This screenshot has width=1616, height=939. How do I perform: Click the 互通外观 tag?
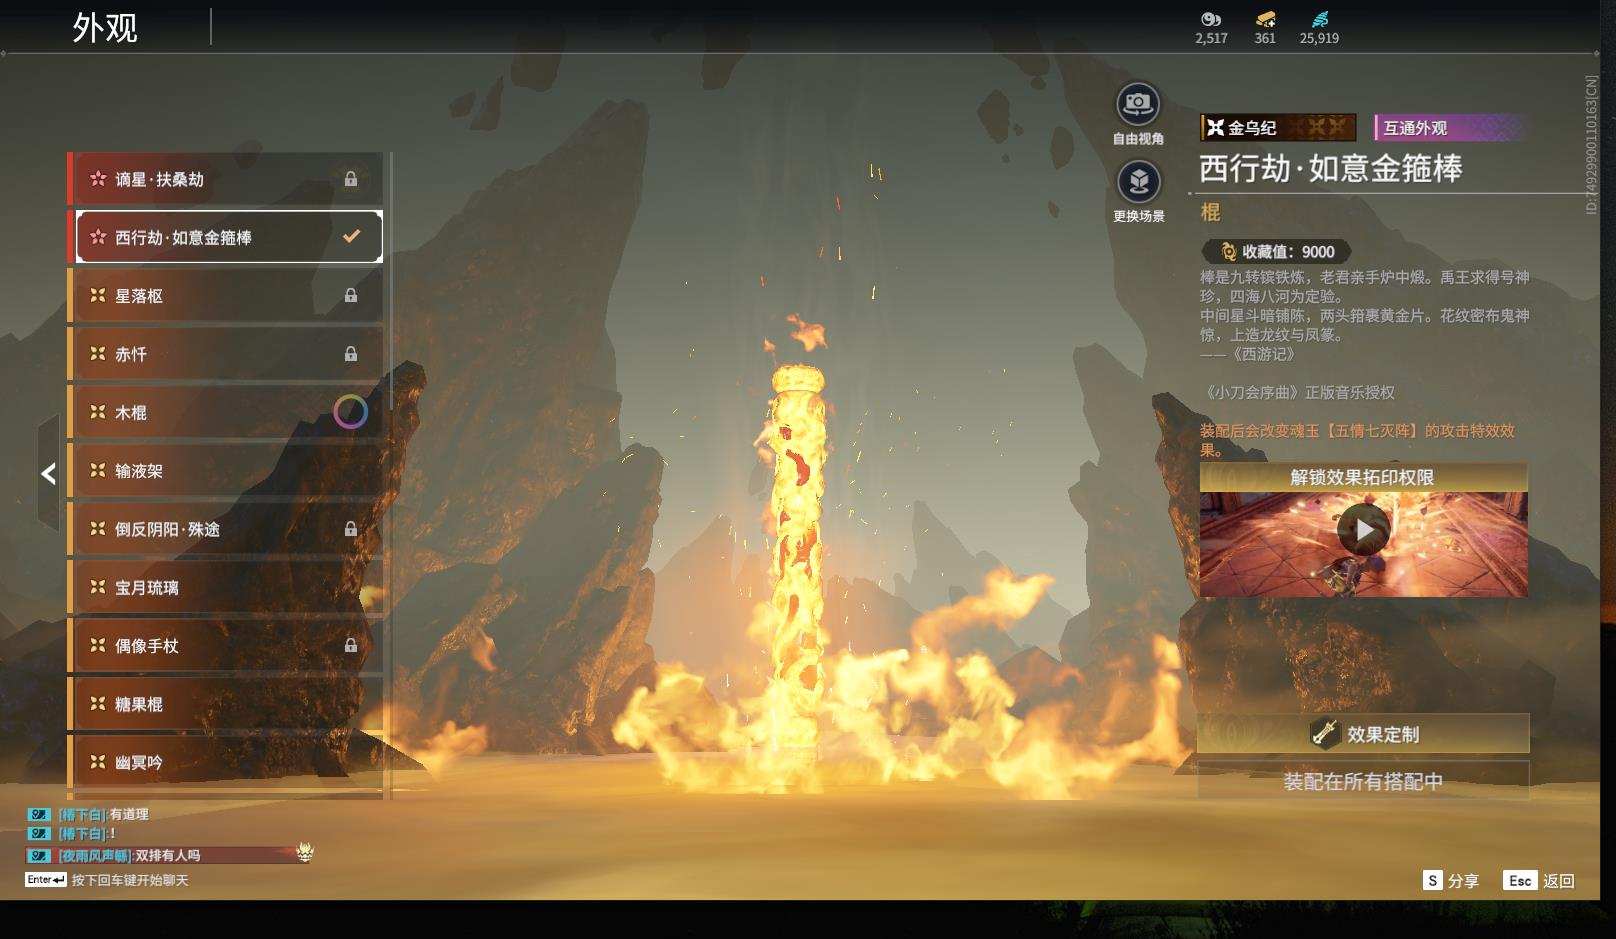(x=1449, y=127)
